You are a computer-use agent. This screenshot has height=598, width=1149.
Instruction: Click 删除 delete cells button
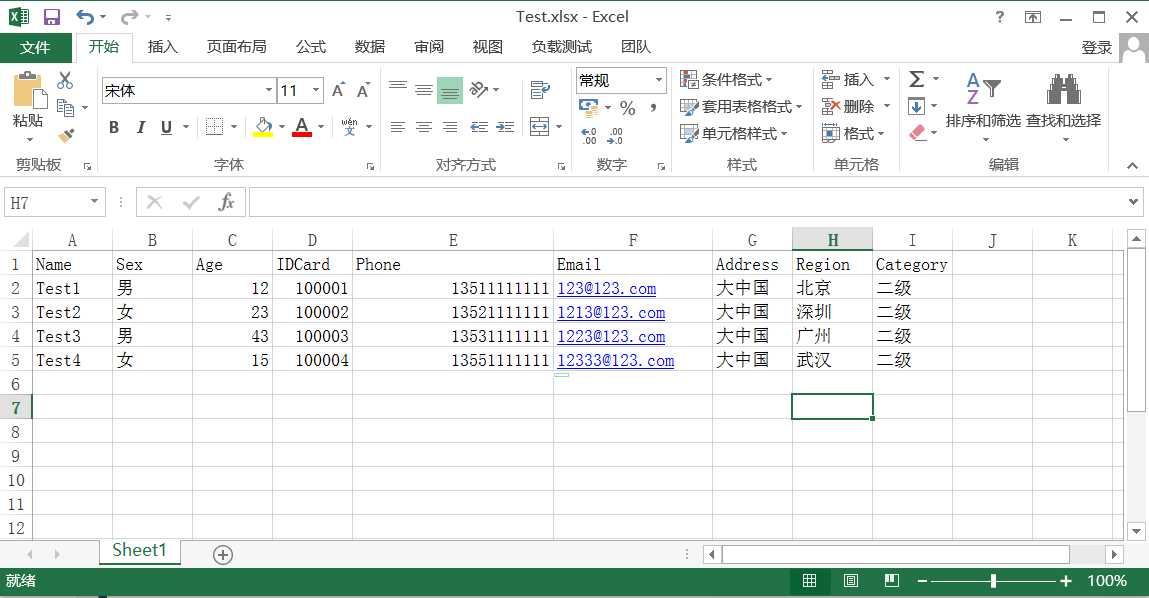click(856, 107)
